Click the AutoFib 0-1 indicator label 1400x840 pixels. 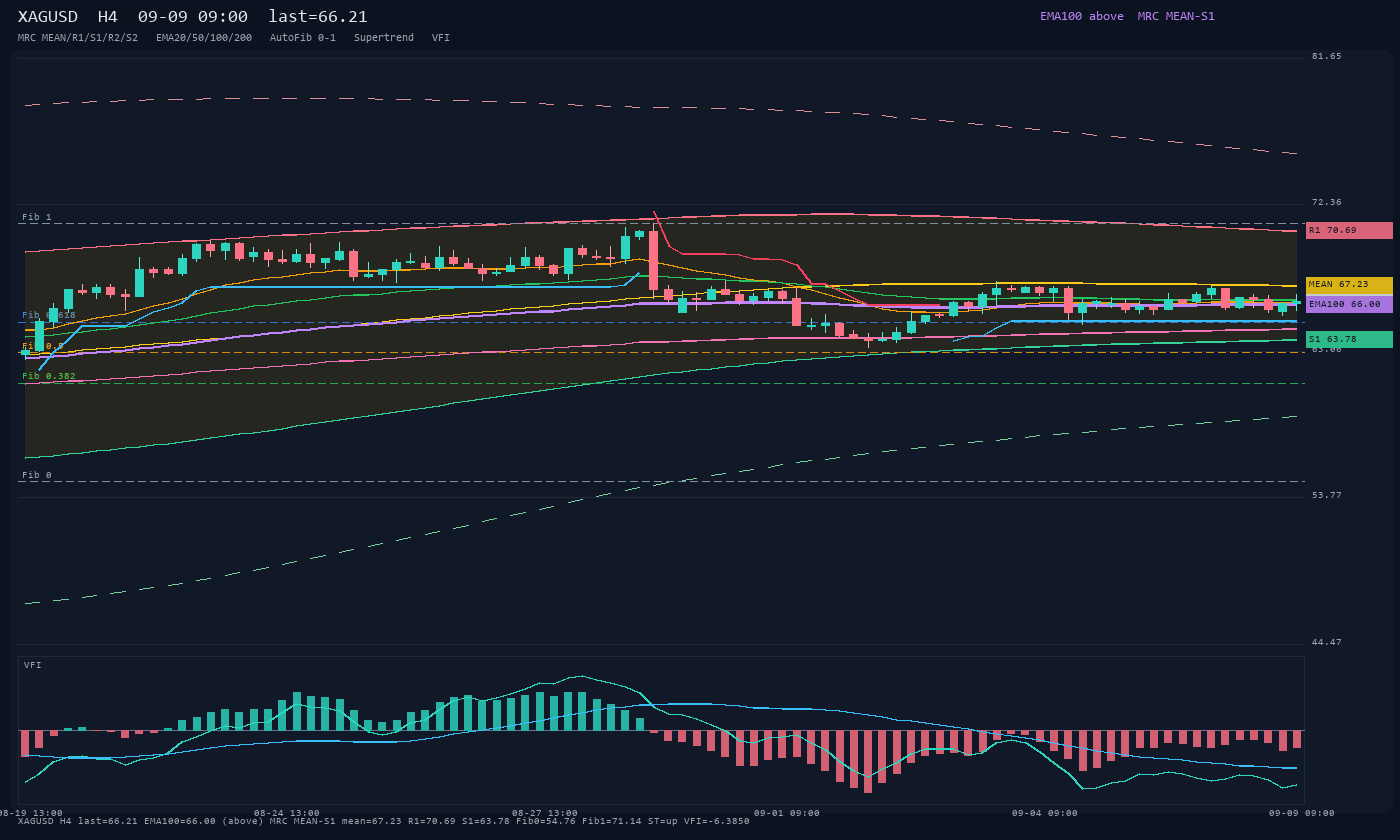(x=303, y=38)
